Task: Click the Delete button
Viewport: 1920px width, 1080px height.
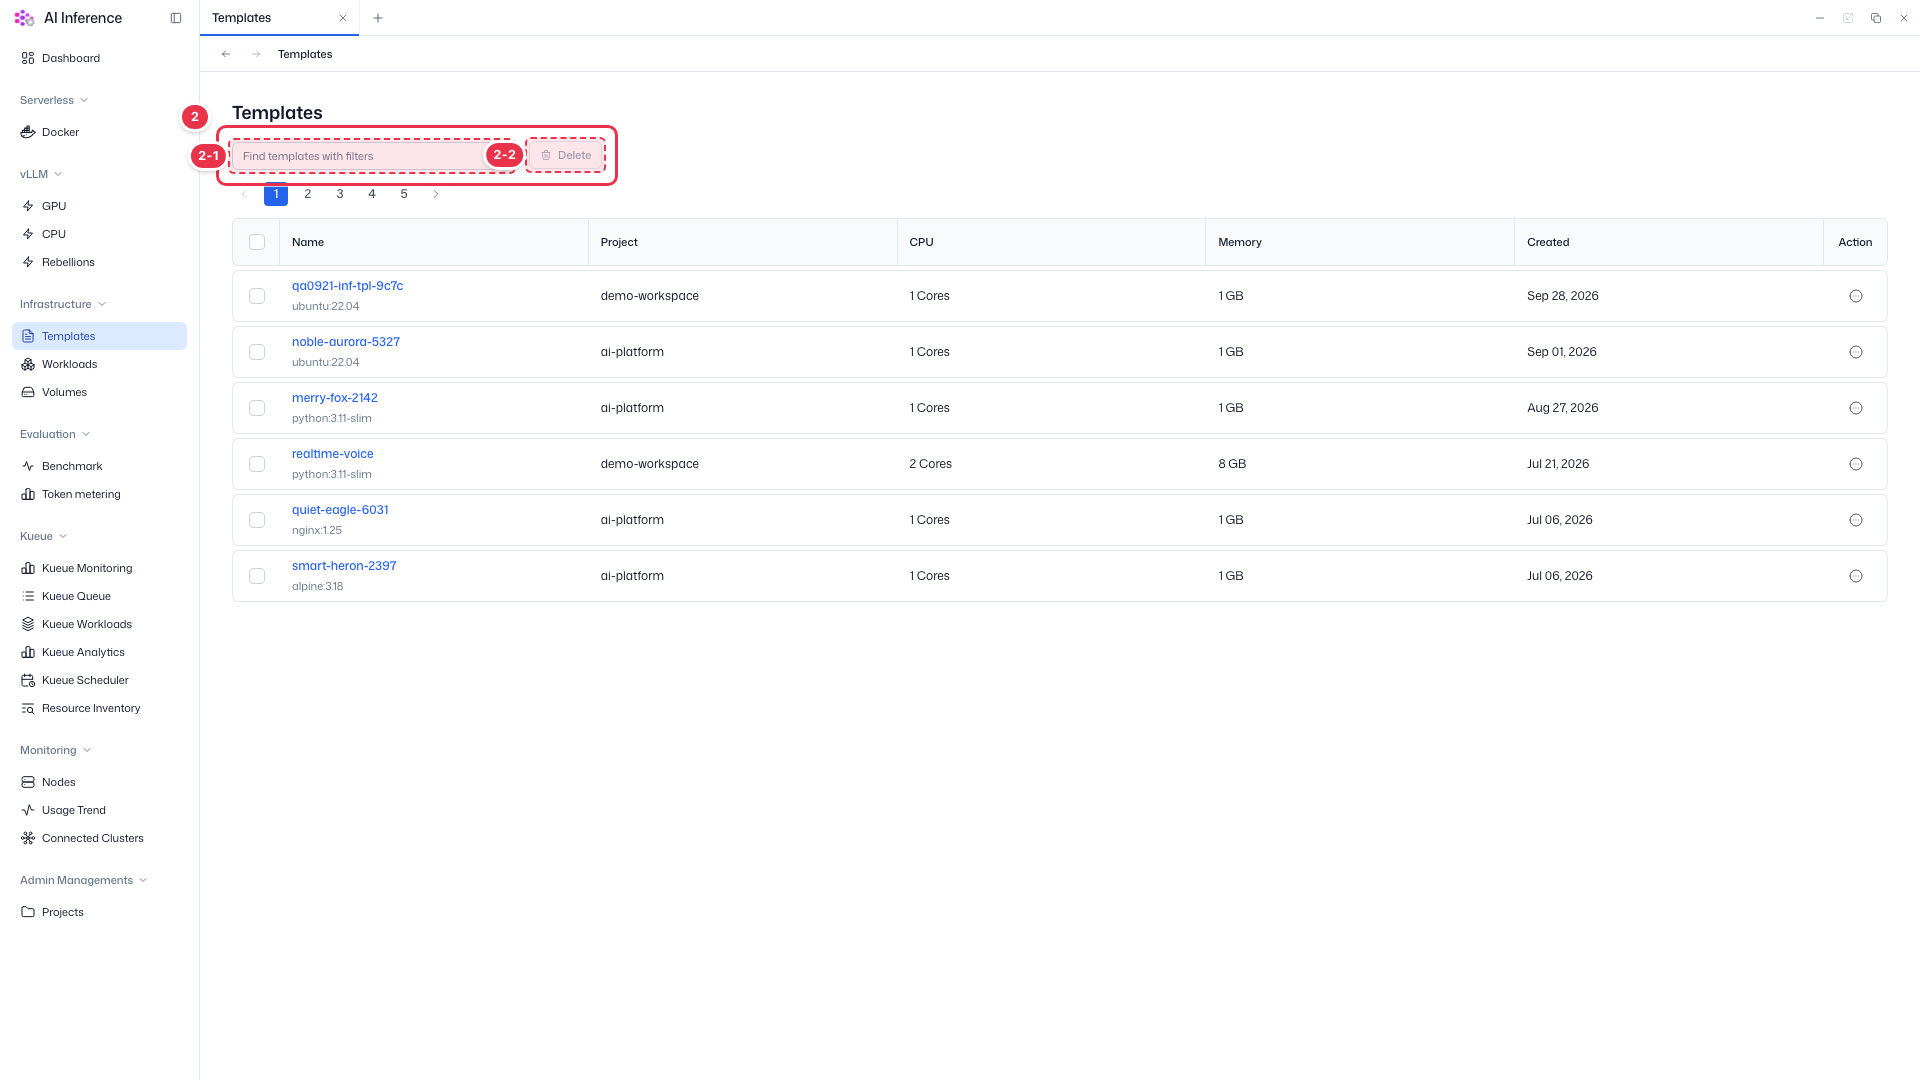Action: (x=566, y=155)
